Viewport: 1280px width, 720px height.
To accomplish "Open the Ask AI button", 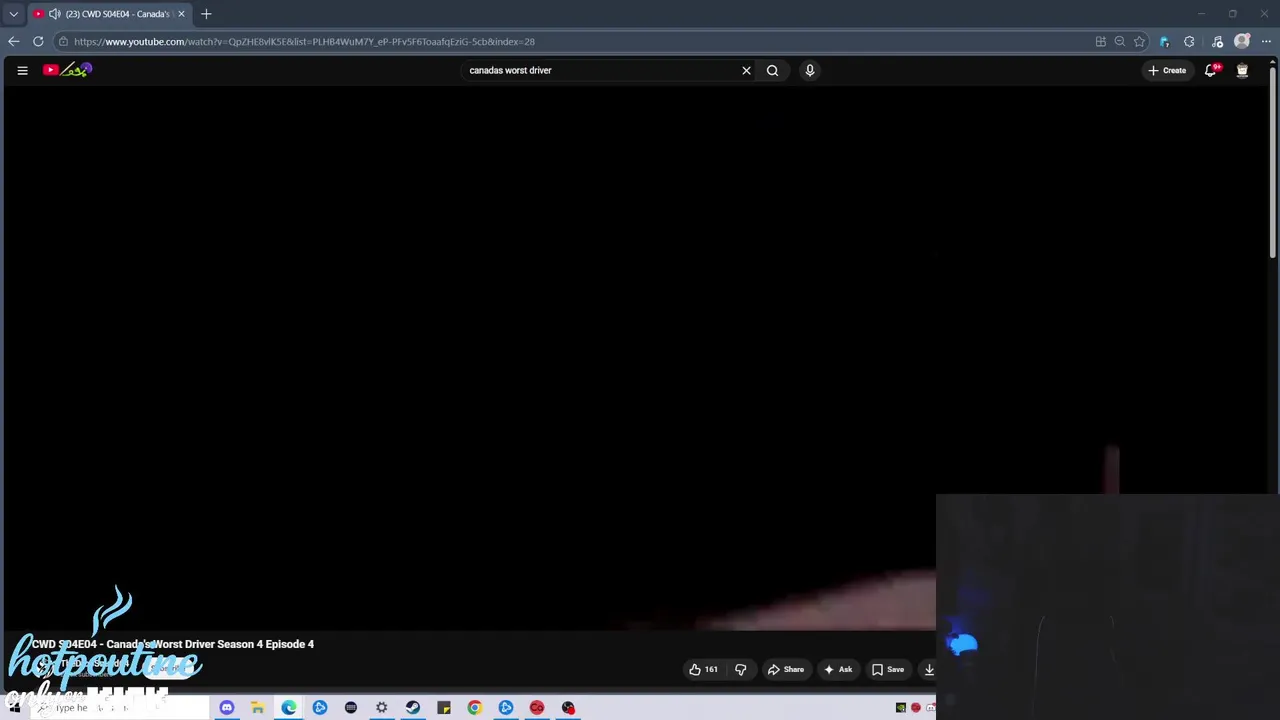I will pos(838,669).
